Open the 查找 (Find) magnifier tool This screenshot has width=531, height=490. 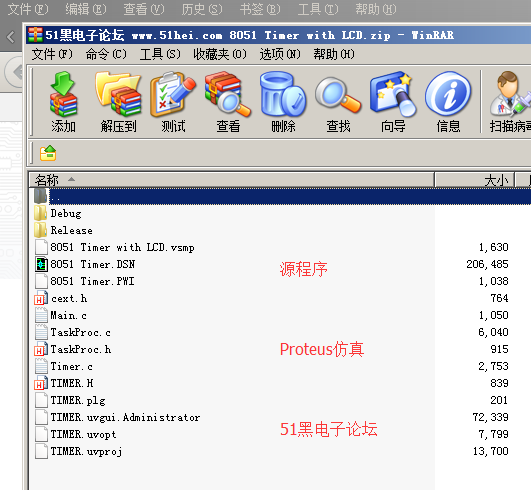pyautogui.click(x=338, y=102)
